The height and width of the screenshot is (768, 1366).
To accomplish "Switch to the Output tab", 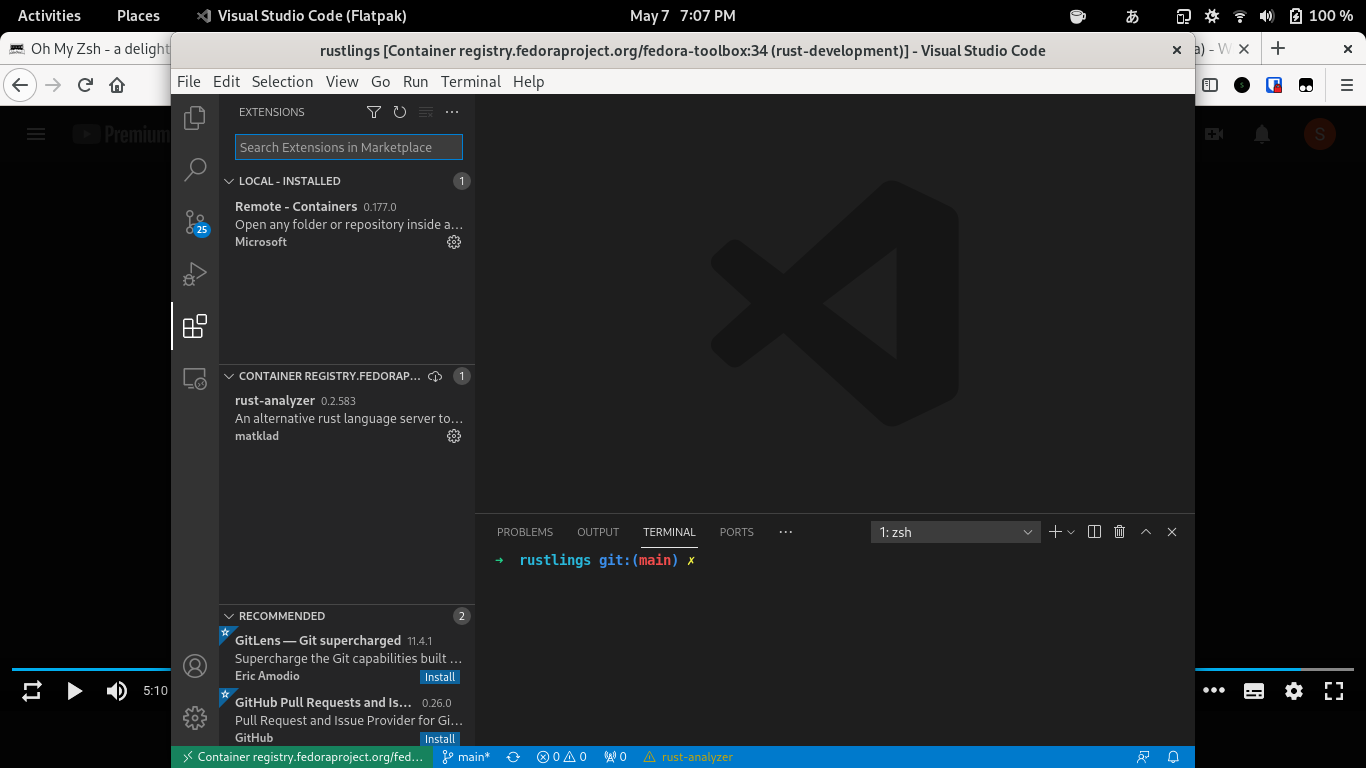I will (598, 532).
